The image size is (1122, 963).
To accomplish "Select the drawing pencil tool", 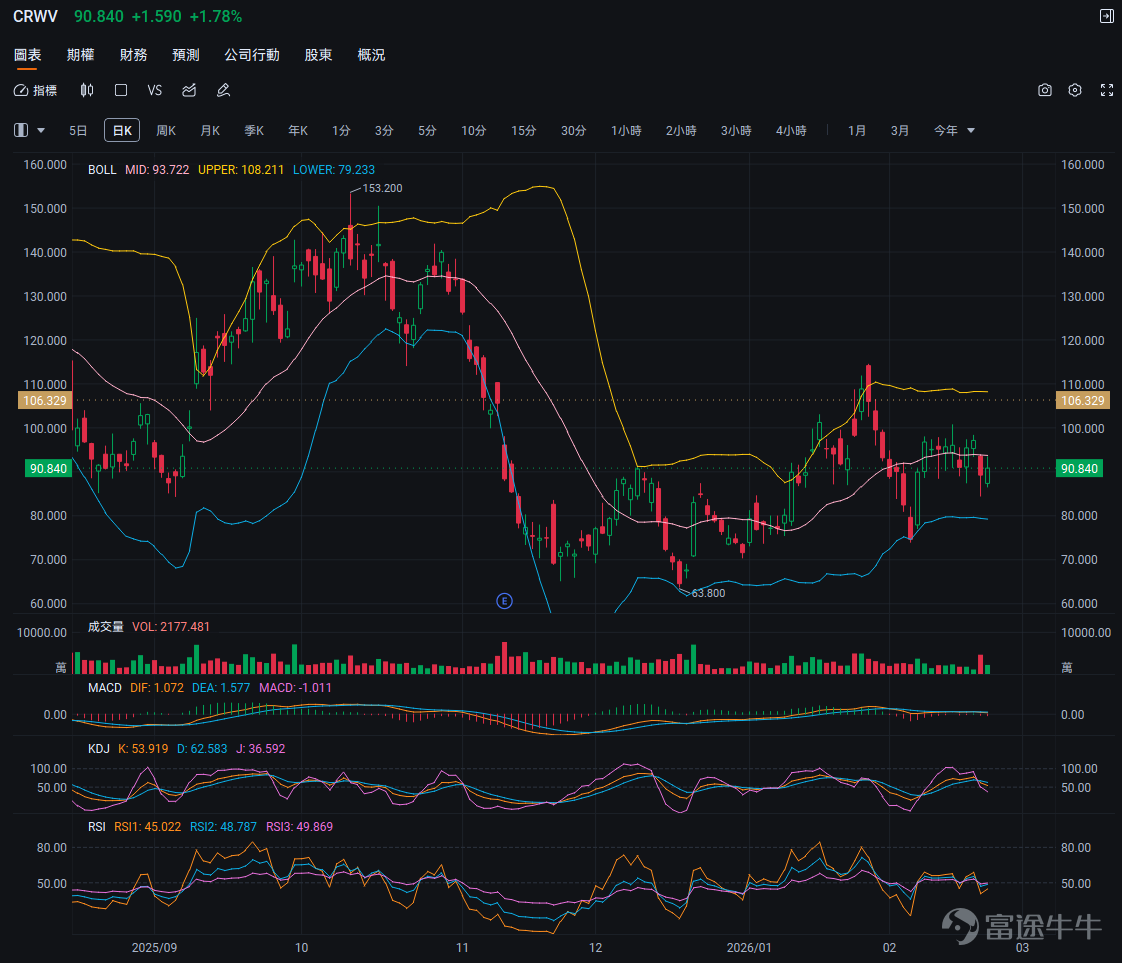I will pyautogui.click(x=223, y=90).
